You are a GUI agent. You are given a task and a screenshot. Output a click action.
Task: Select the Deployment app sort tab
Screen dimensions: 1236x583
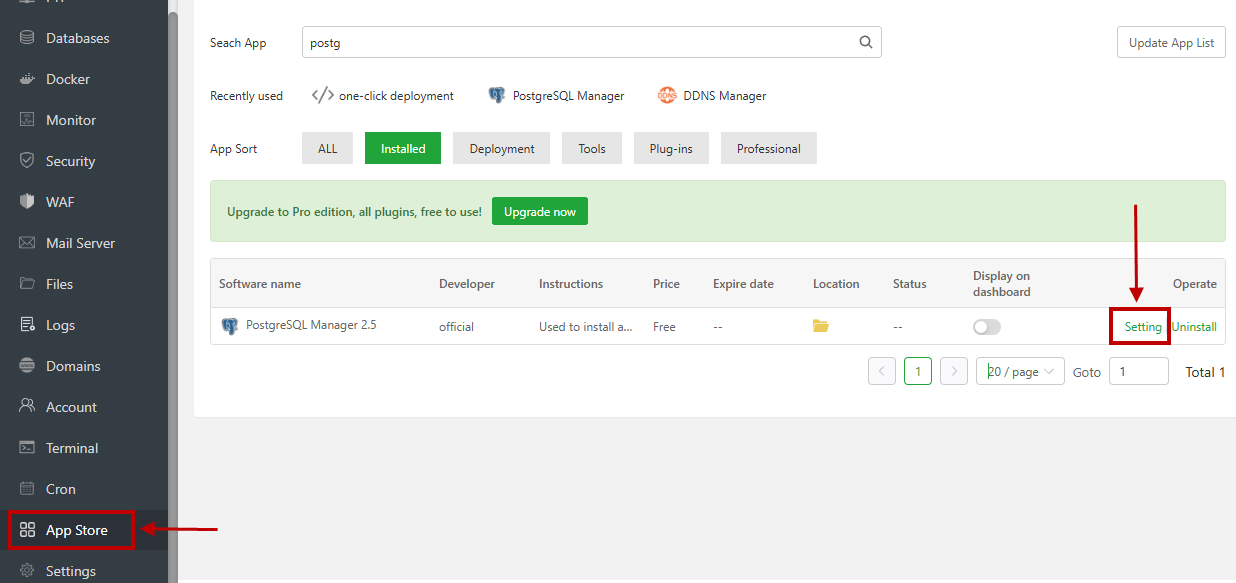click(502, 148)
